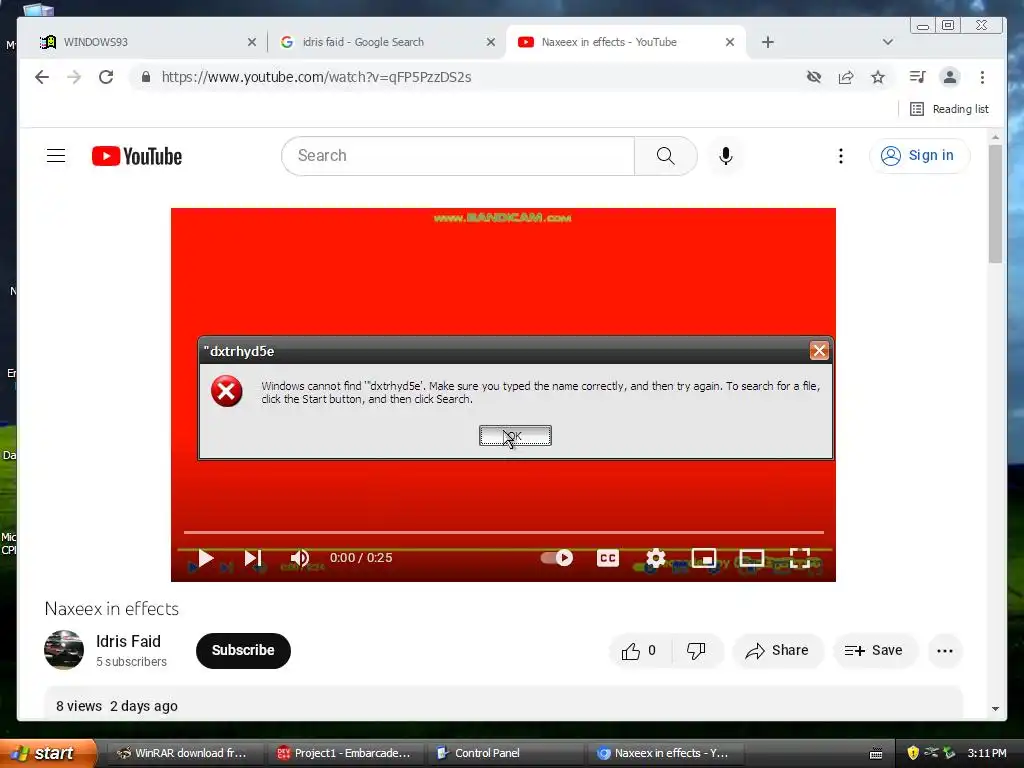The width and height of the screenshot is (1024, 768).
Task: Click the browser back arrow
Action: point(42,77)
